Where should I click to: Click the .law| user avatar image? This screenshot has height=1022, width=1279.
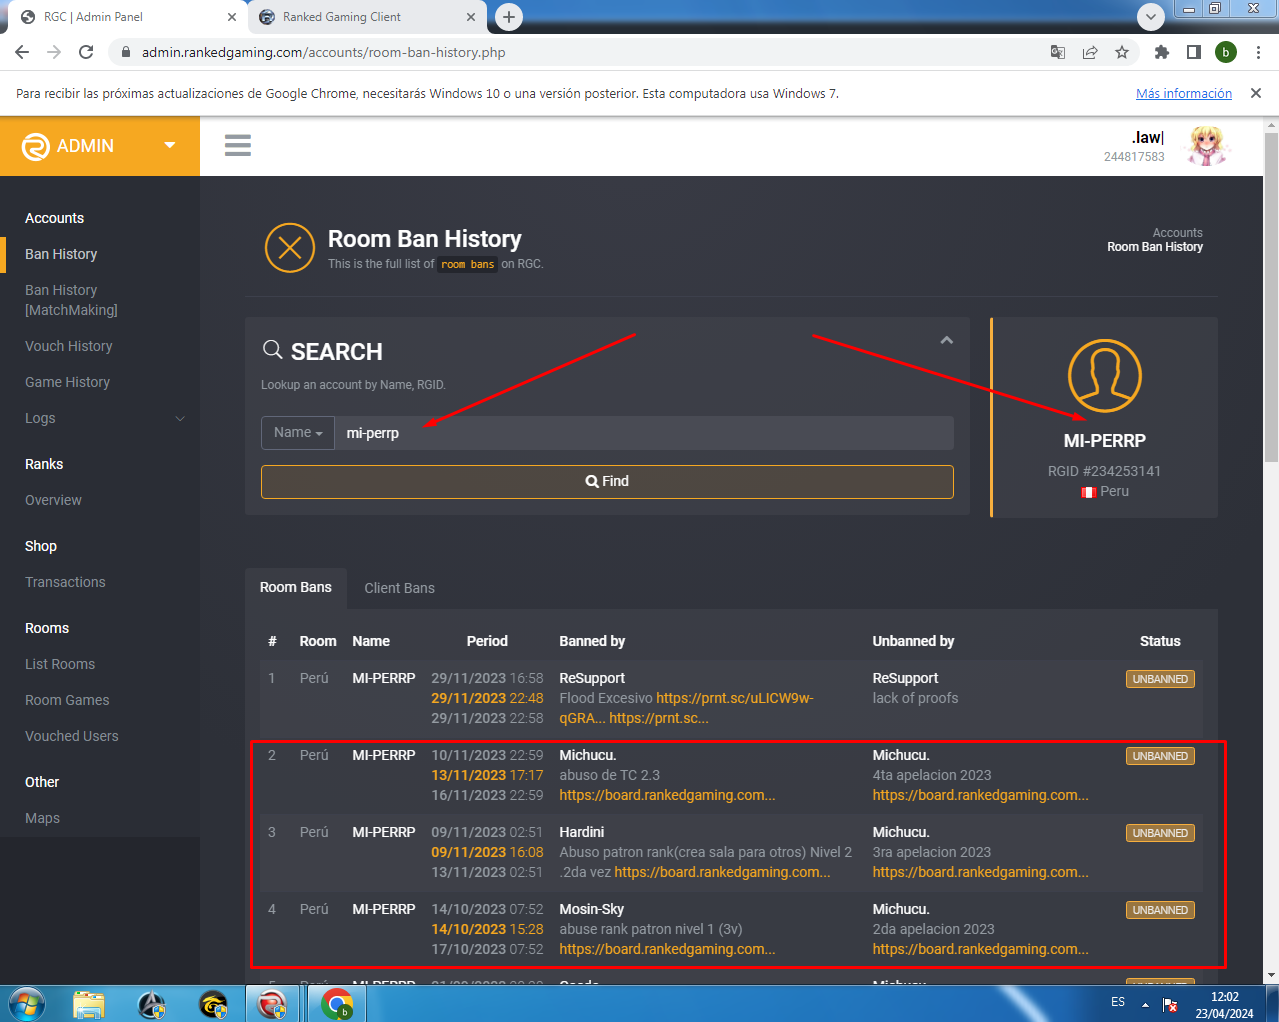click(x=1207, y=146)
